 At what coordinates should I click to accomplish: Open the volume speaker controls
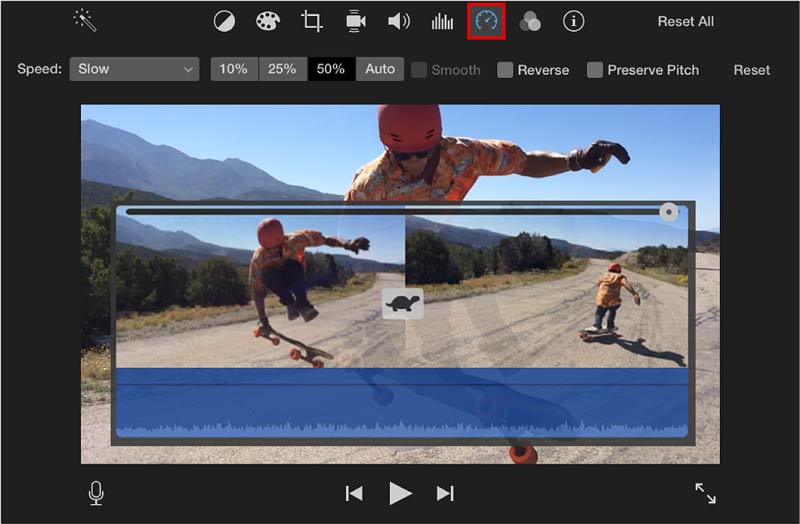point(399,21)
